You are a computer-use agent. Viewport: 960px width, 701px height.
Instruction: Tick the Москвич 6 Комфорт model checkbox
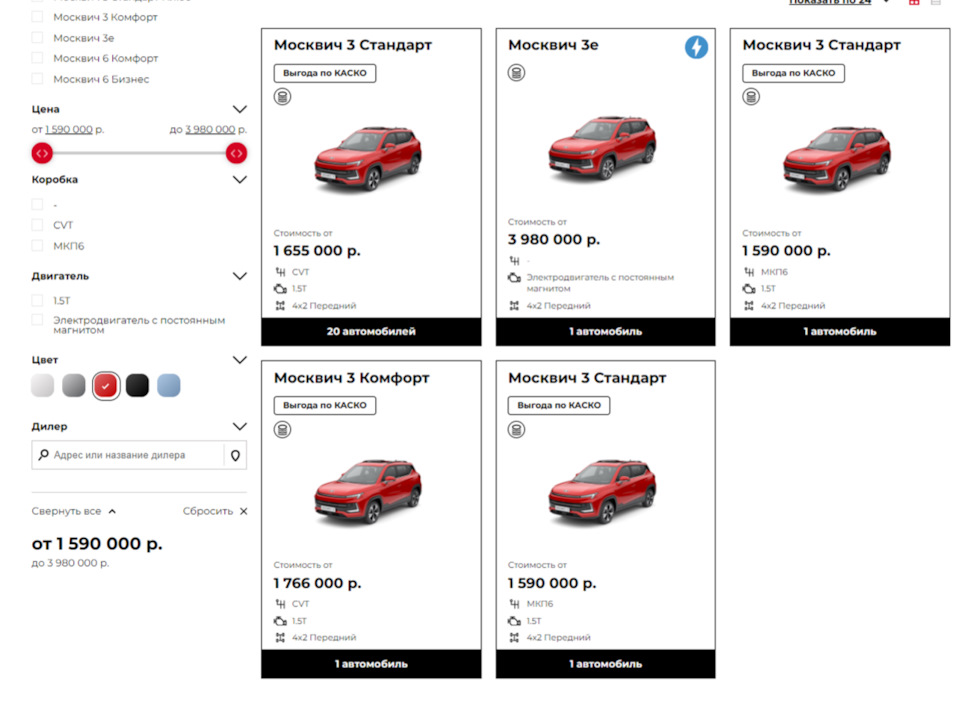click(x=37, y=58)
